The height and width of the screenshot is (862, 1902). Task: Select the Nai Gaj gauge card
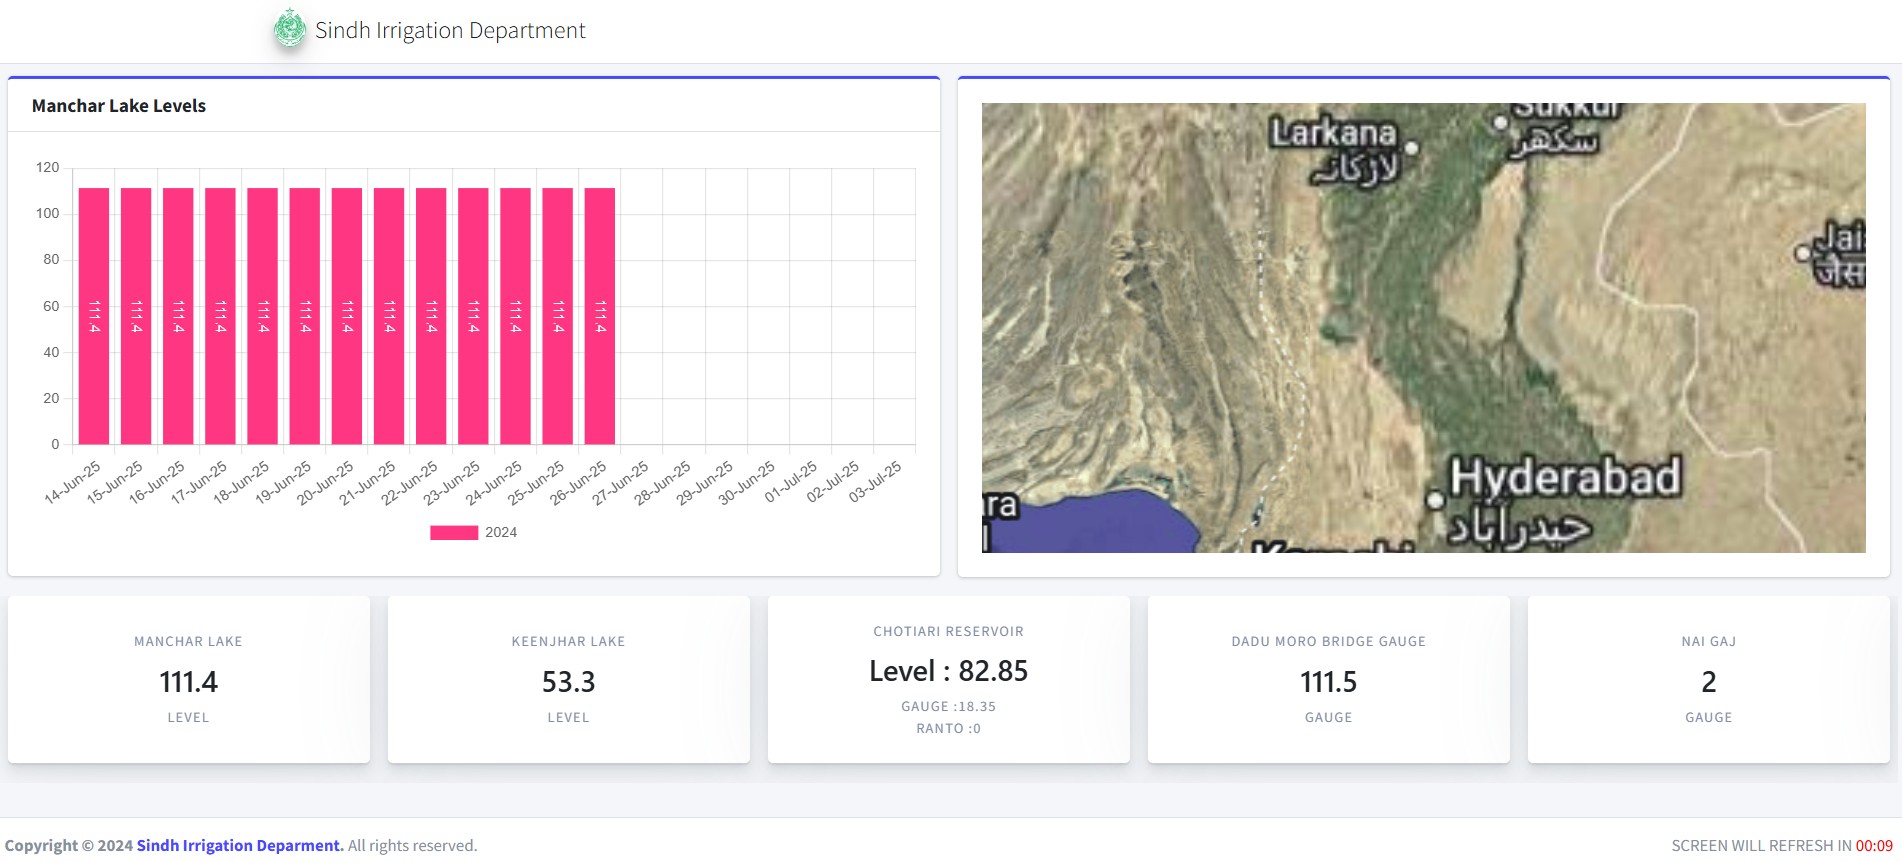pyautogui.click(x=1708, y=680)
